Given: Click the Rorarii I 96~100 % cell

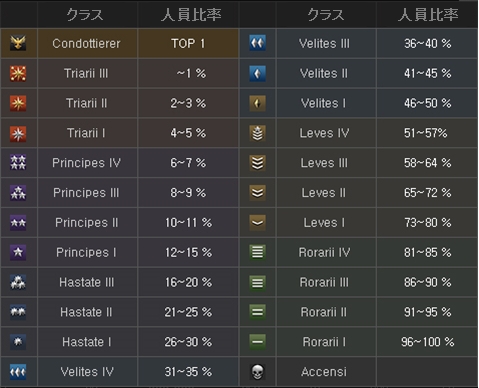Looking at the screenshot, I should 428,342.
